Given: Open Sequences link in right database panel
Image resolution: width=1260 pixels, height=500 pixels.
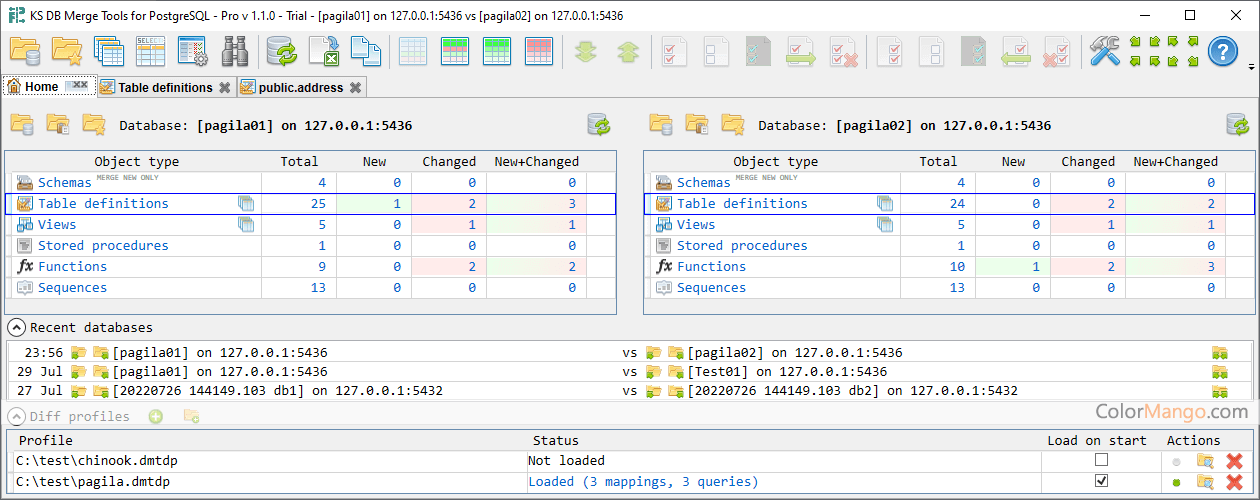Looking at the screenshot, I should coord(711,287).
